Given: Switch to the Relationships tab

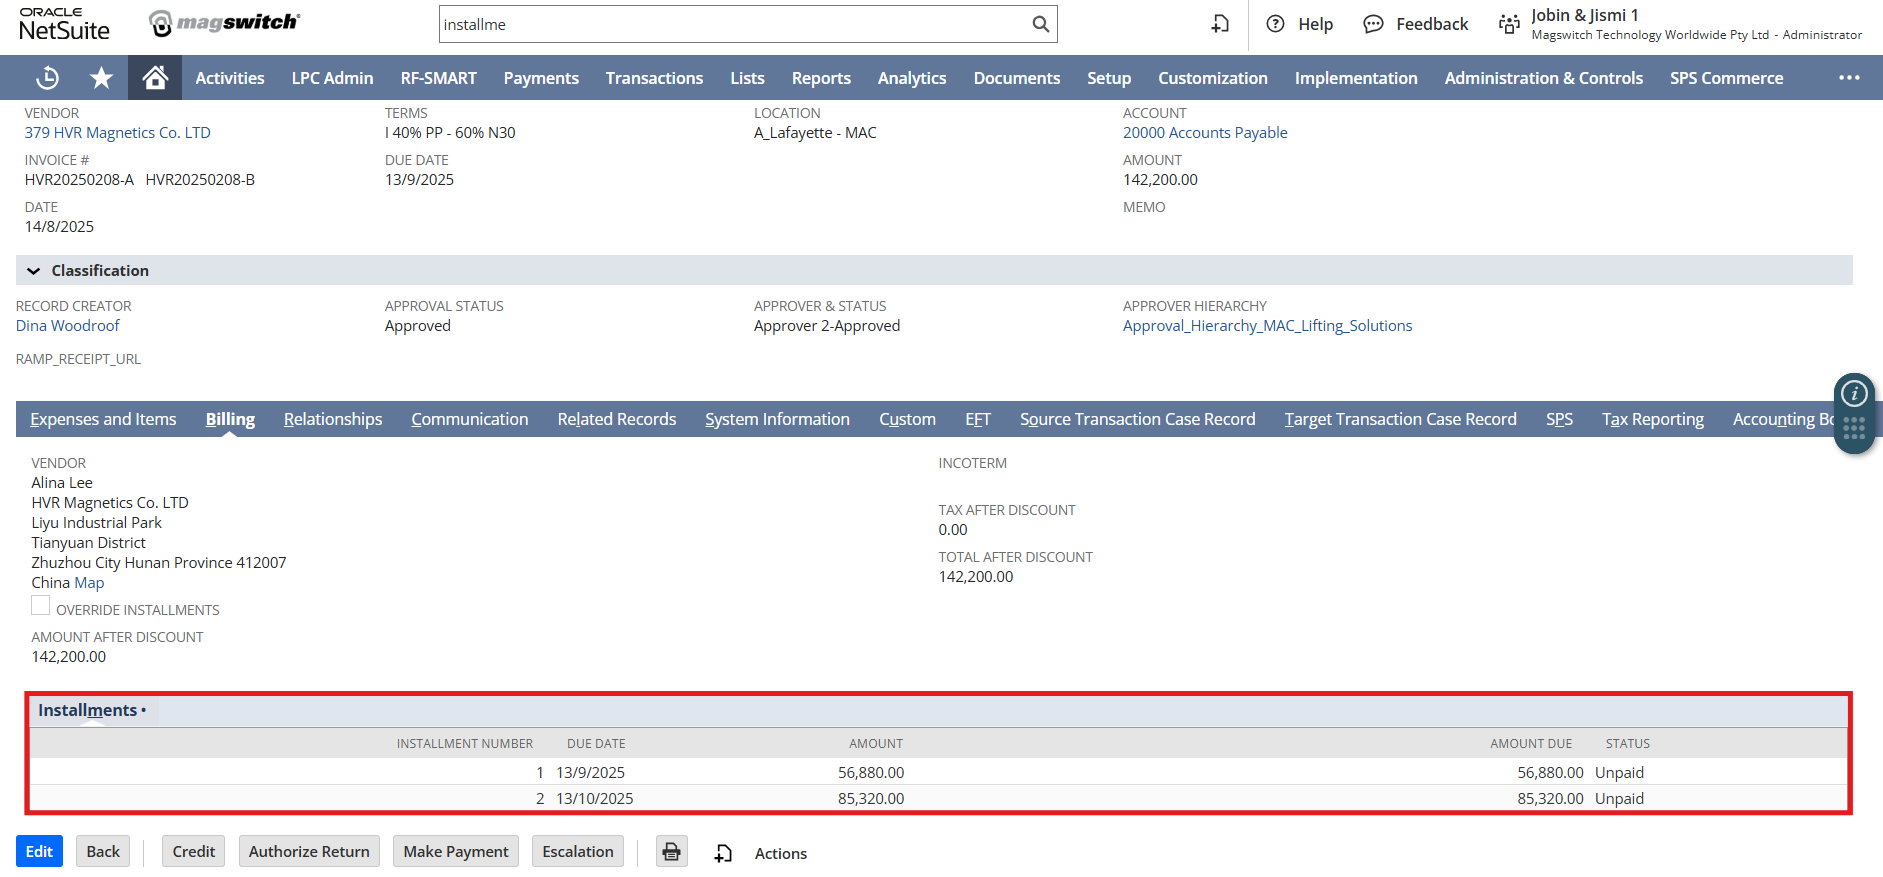Looking at the screenshot, I should [x=333, y=419].
